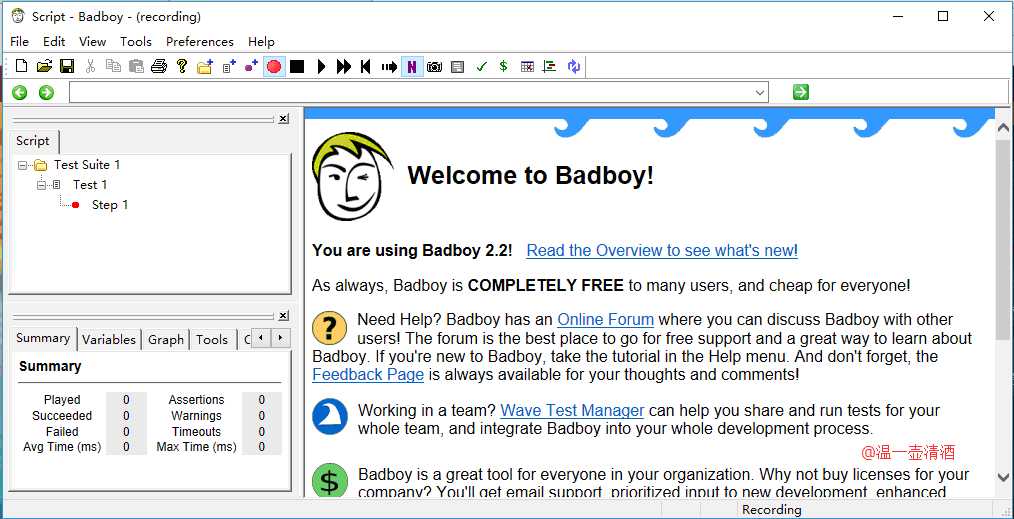
Task: Add a new suite with the folder-plus icon
Action: click(x=205, y=66)
